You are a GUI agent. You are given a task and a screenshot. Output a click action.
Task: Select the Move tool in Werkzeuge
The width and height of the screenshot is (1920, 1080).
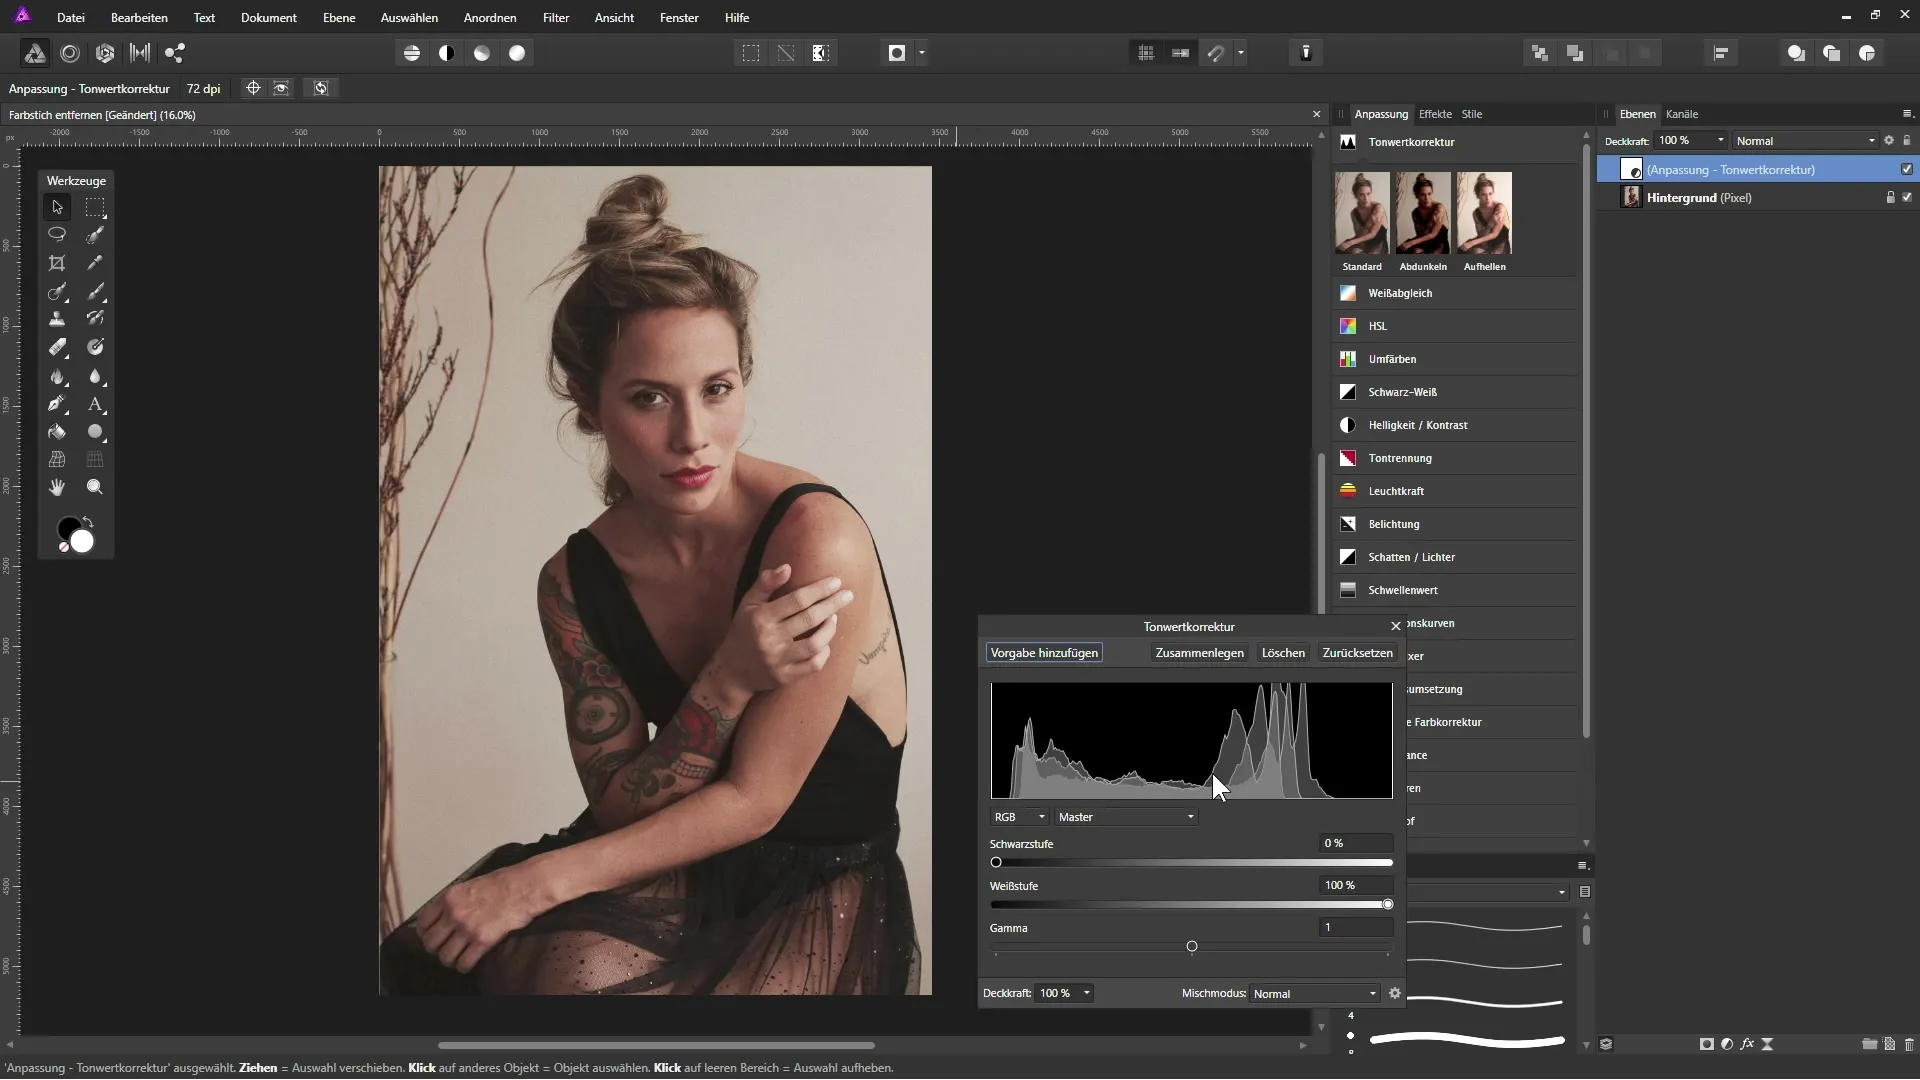pyautogui.click(x=57, y=207)
